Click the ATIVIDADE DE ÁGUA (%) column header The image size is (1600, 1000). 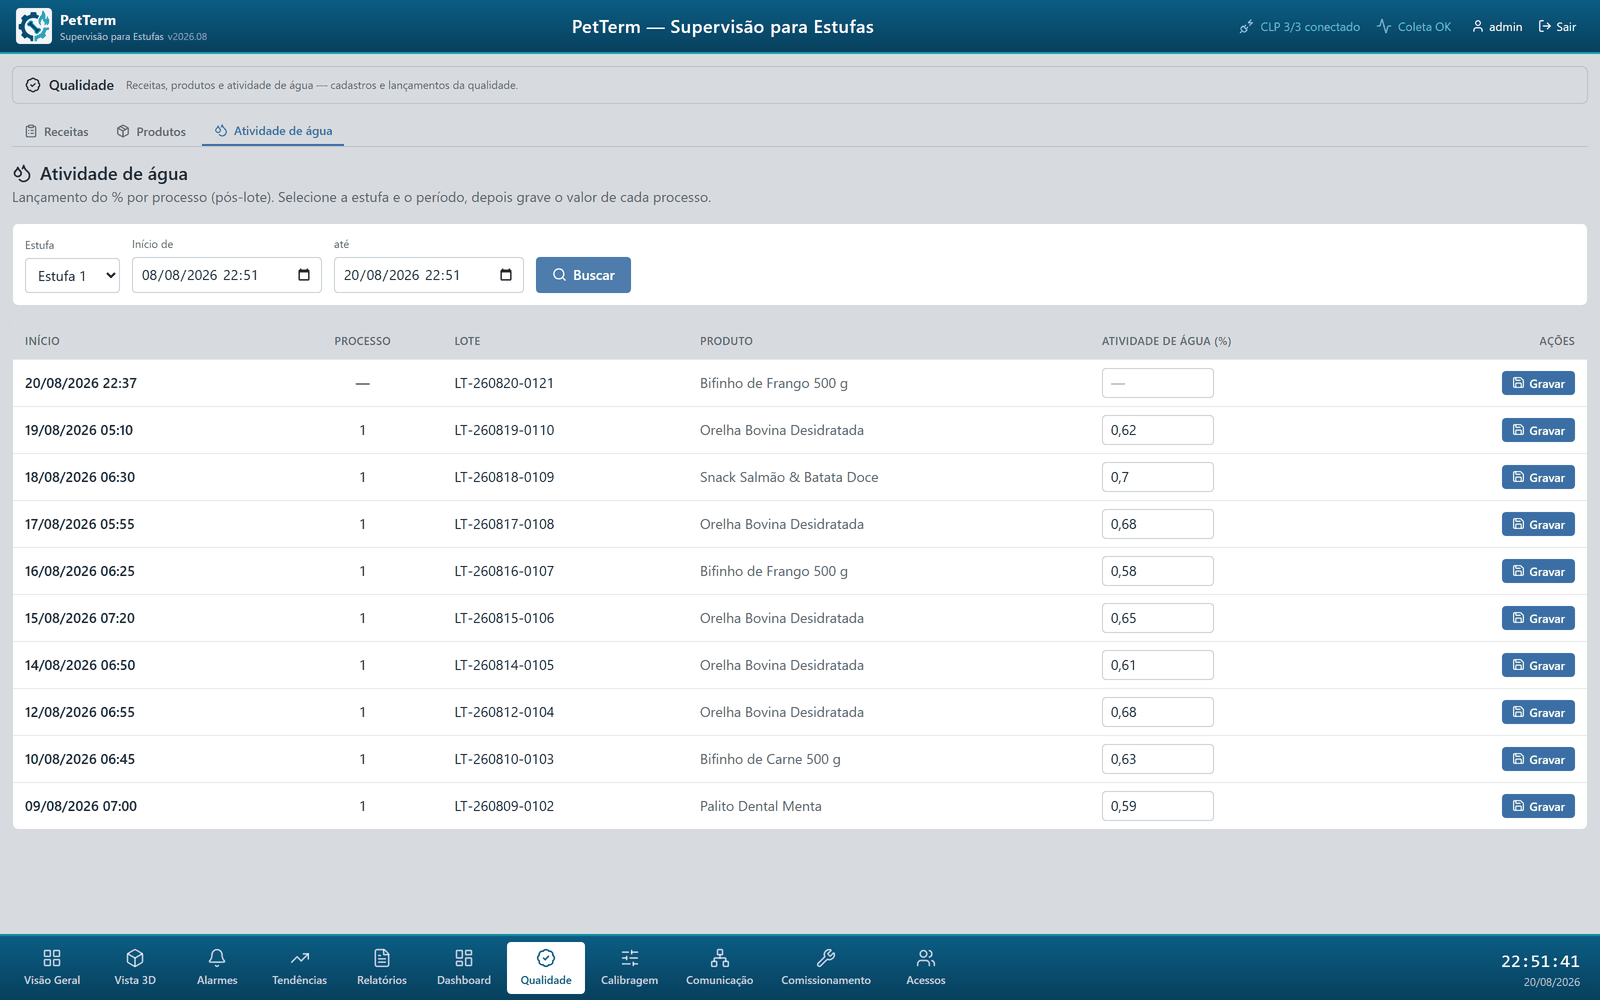click(x=1166, y=341)
